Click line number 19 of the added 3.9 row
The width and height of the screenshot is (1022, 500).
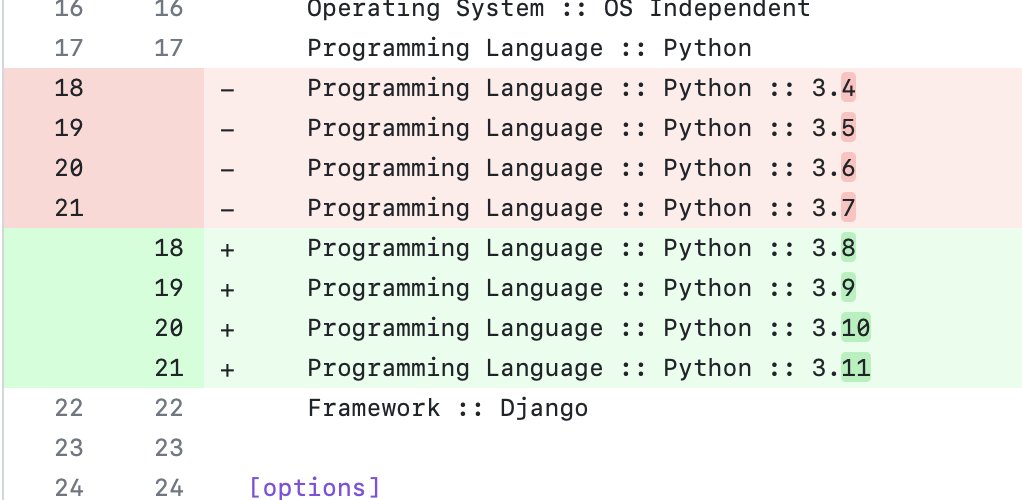click(169, 288)
